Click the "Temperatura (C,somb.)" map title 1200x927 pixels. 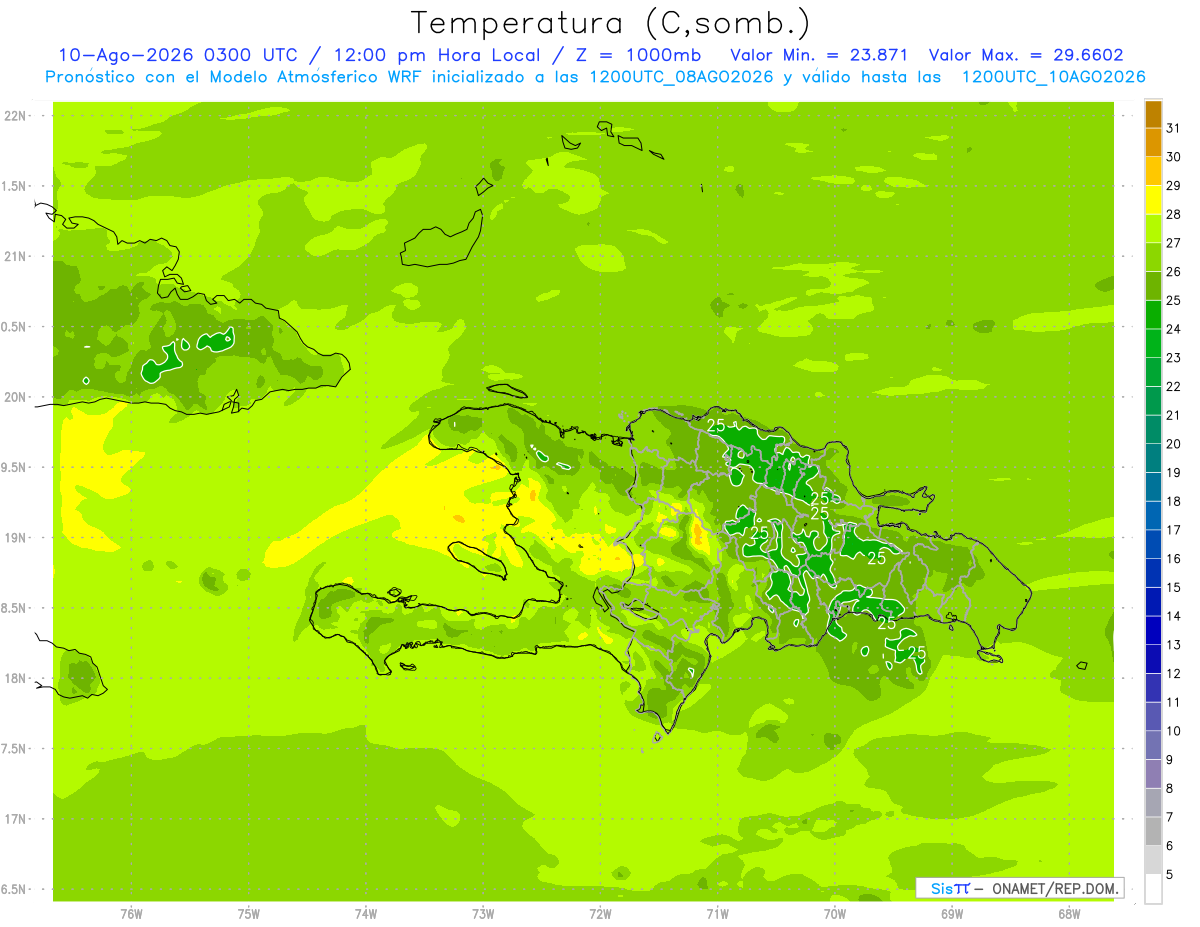coord(611,23)
